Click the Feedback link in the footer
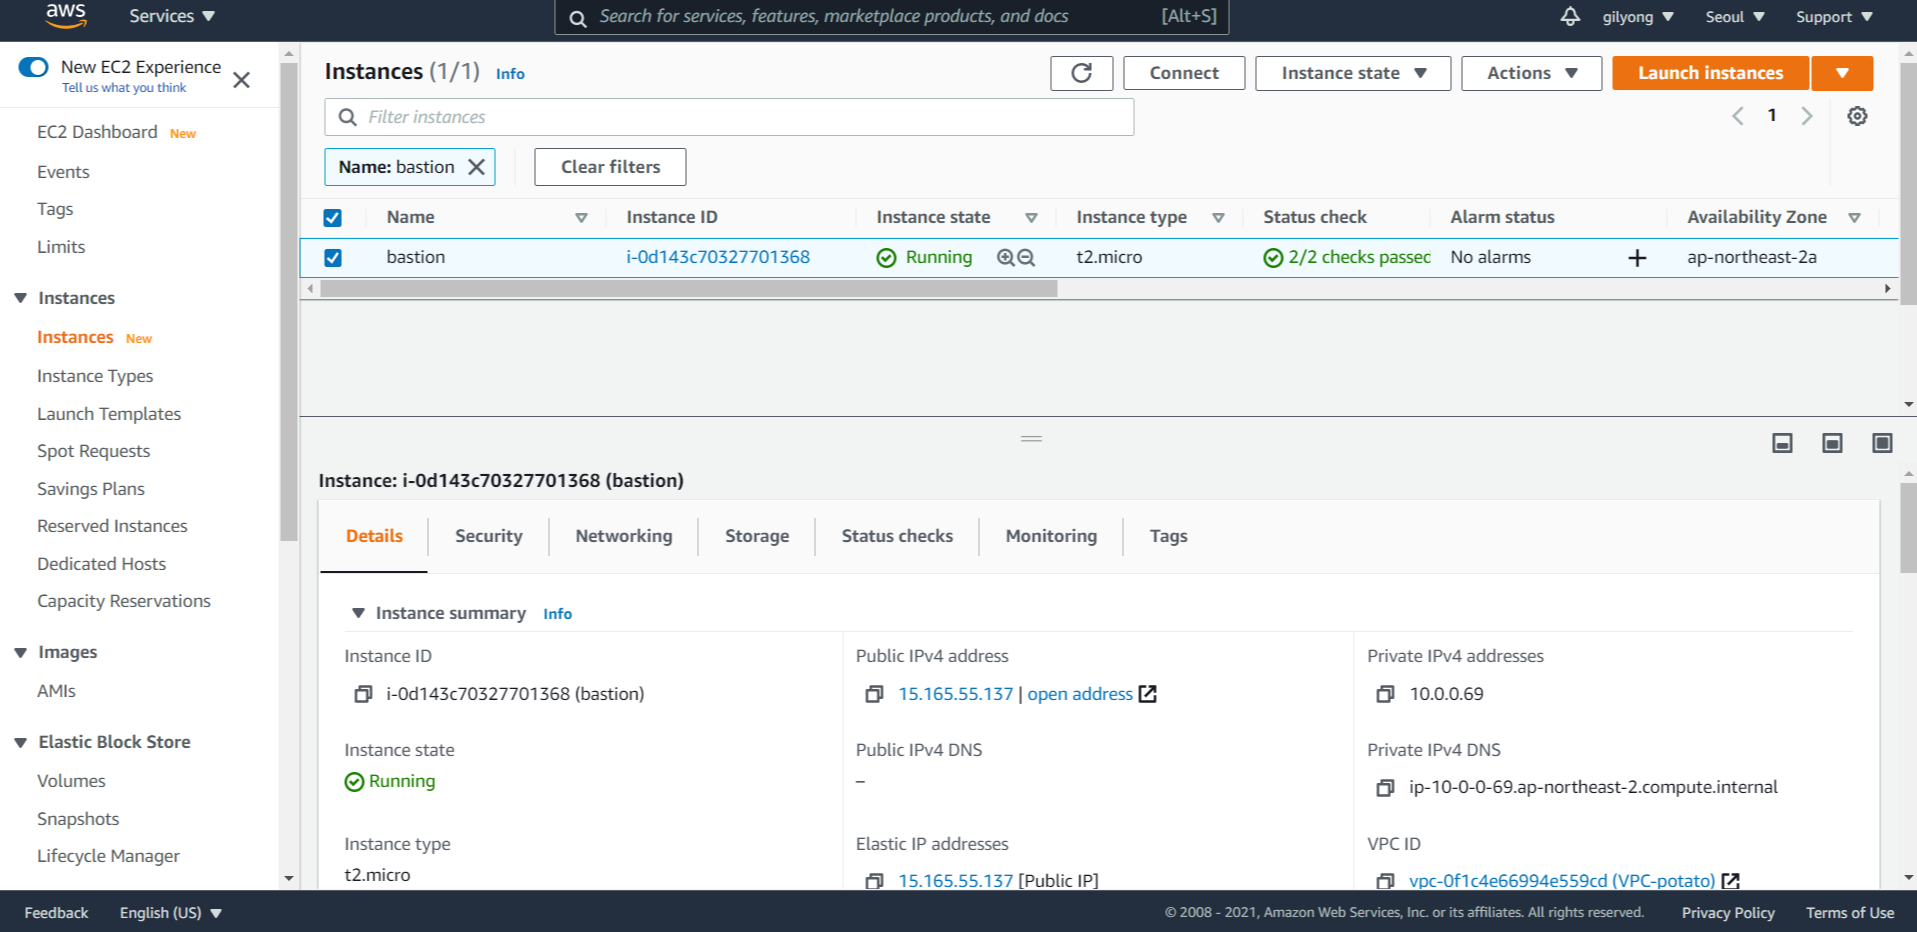The image size is (1917, 932). click(56, 913)
